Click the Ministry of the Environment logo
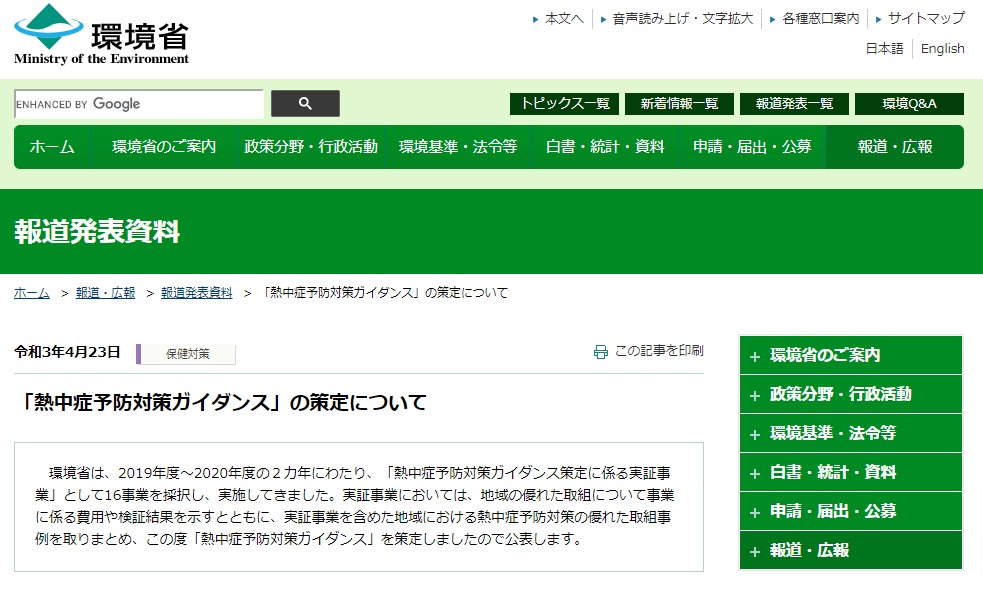This screenshot has height=594, width=983. pos(101,35)
